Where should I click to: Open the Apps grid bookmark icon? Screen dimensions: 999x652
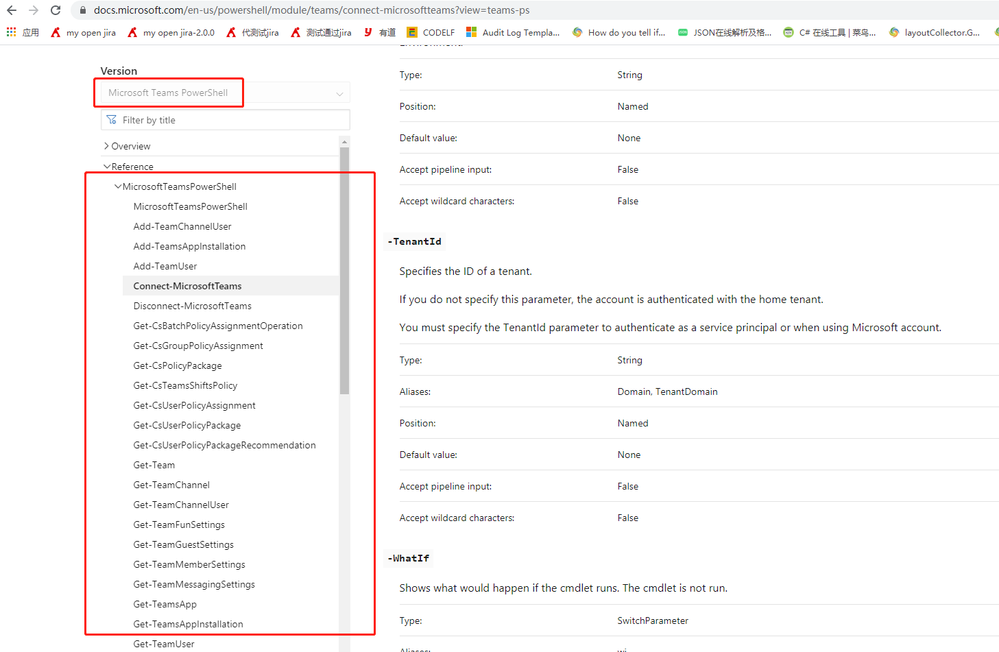click(x=11, y=33)
